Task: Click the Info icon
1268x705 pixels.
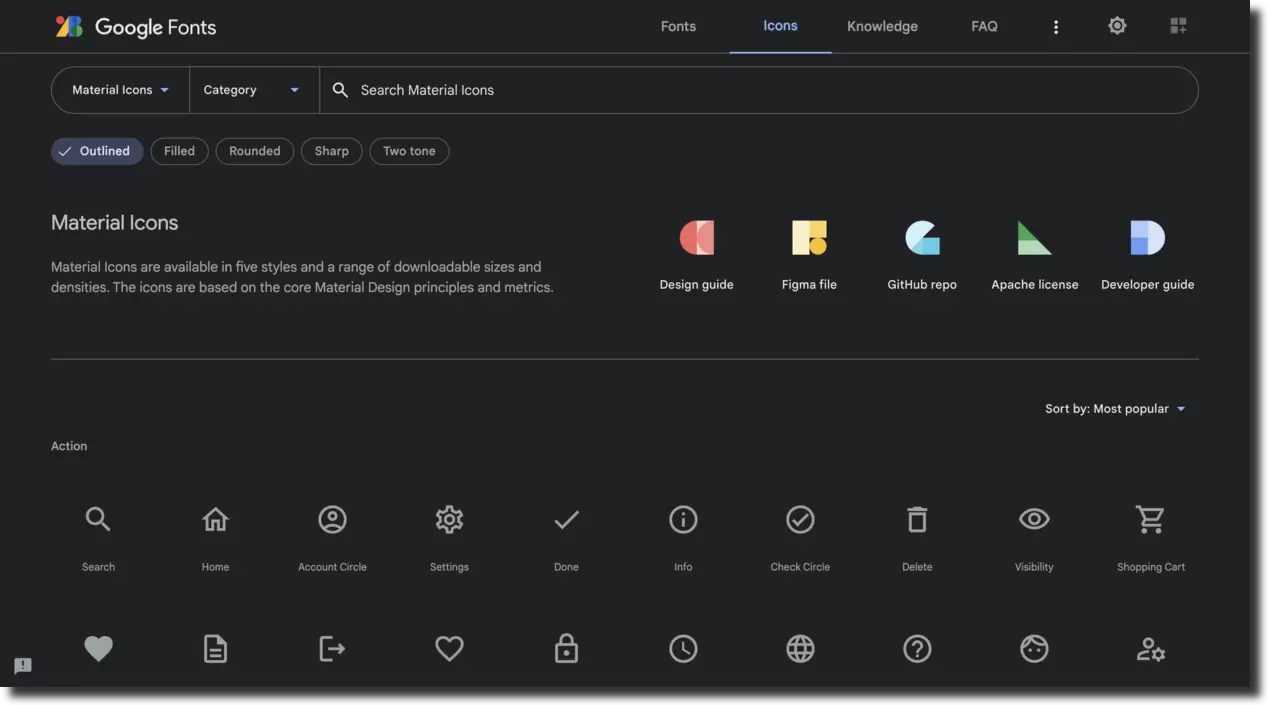Action: tap(683, 519)
